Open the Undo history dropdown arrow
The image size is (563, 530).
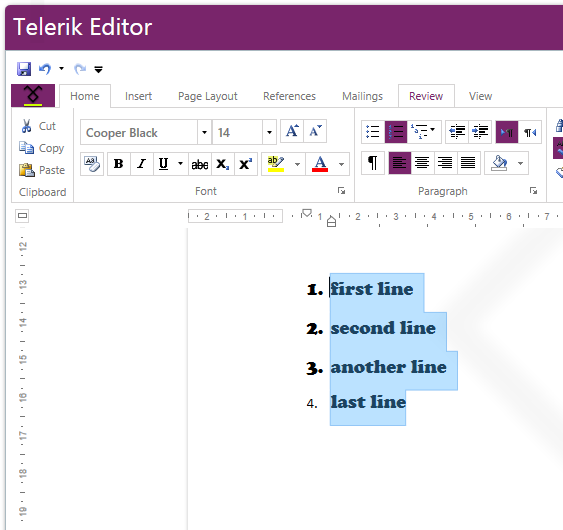[x=61, y=68]
